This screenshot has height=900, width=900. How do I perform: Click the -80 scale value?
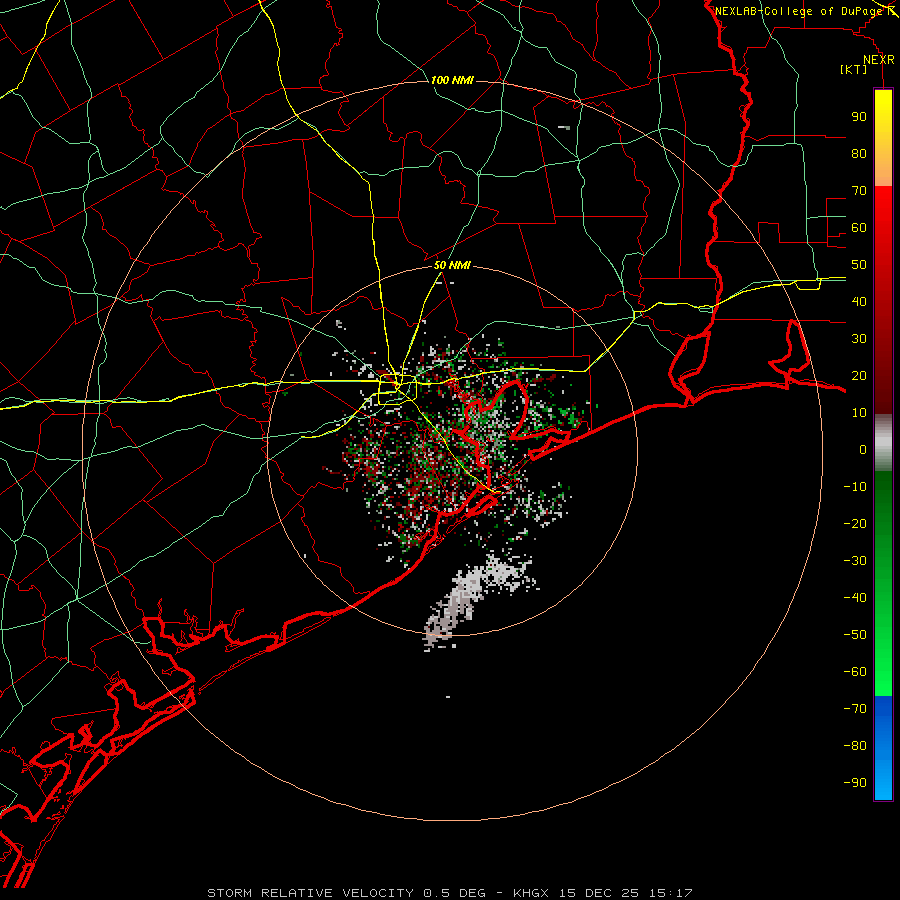[x=855, y=746]
